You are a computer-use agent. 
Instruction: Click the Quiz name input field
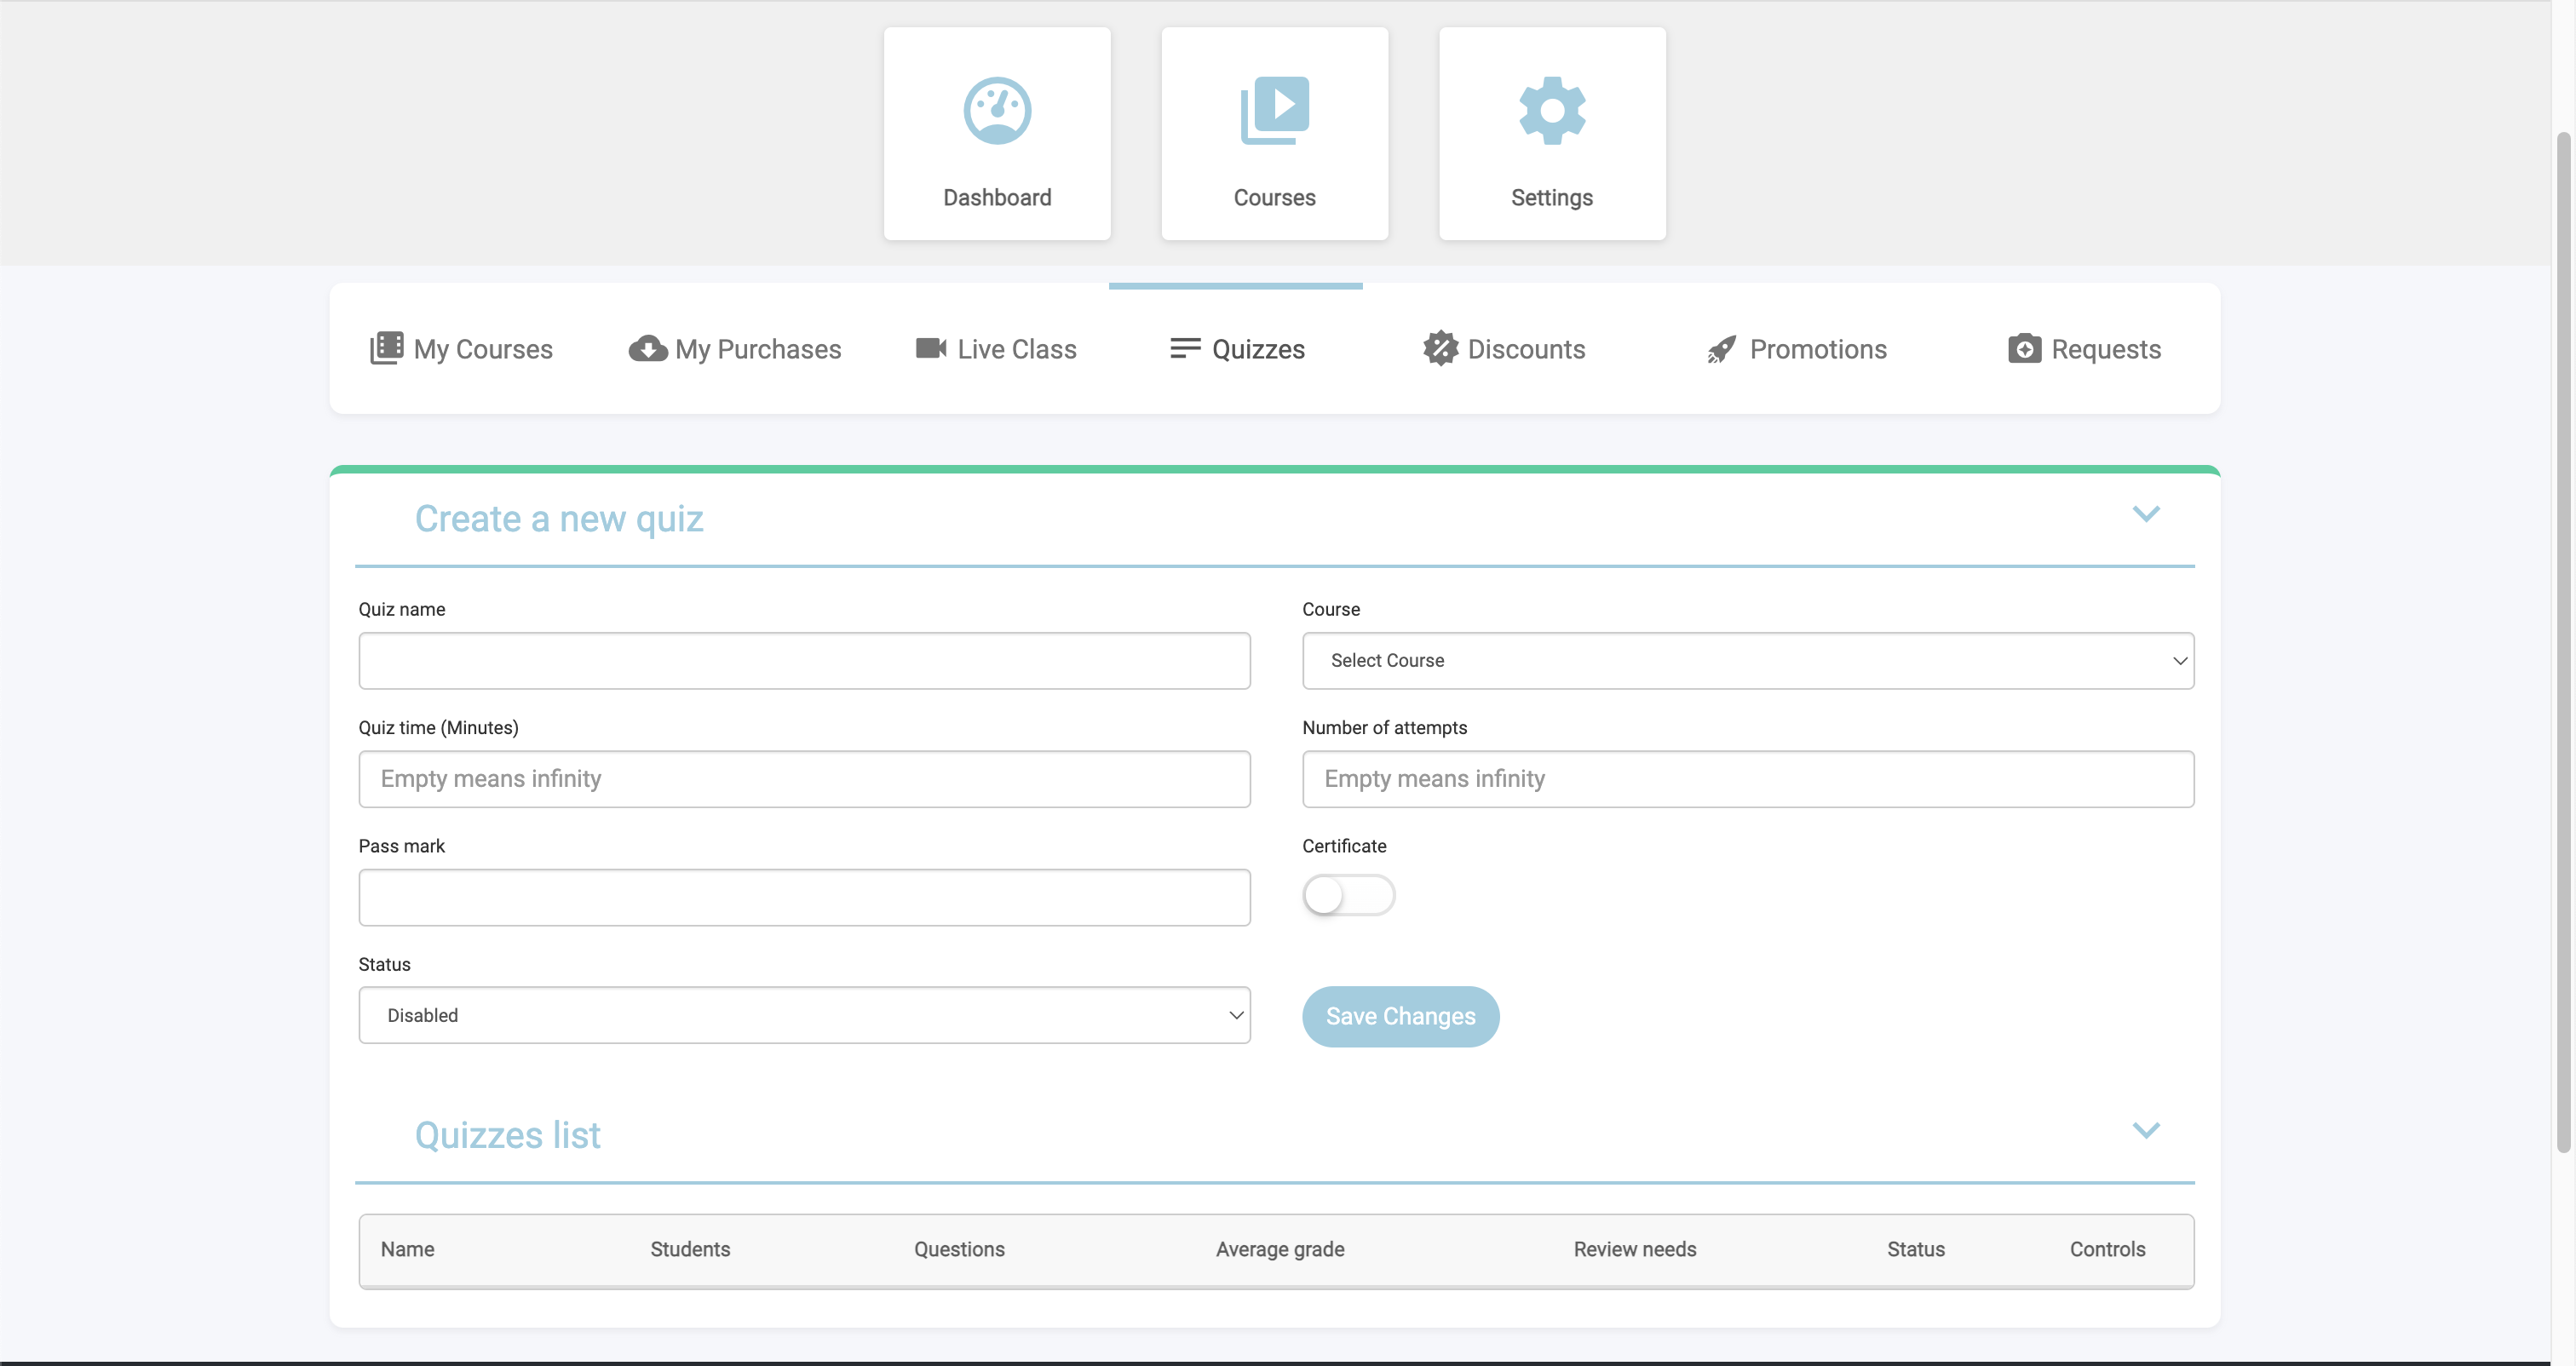click(804, 660)
